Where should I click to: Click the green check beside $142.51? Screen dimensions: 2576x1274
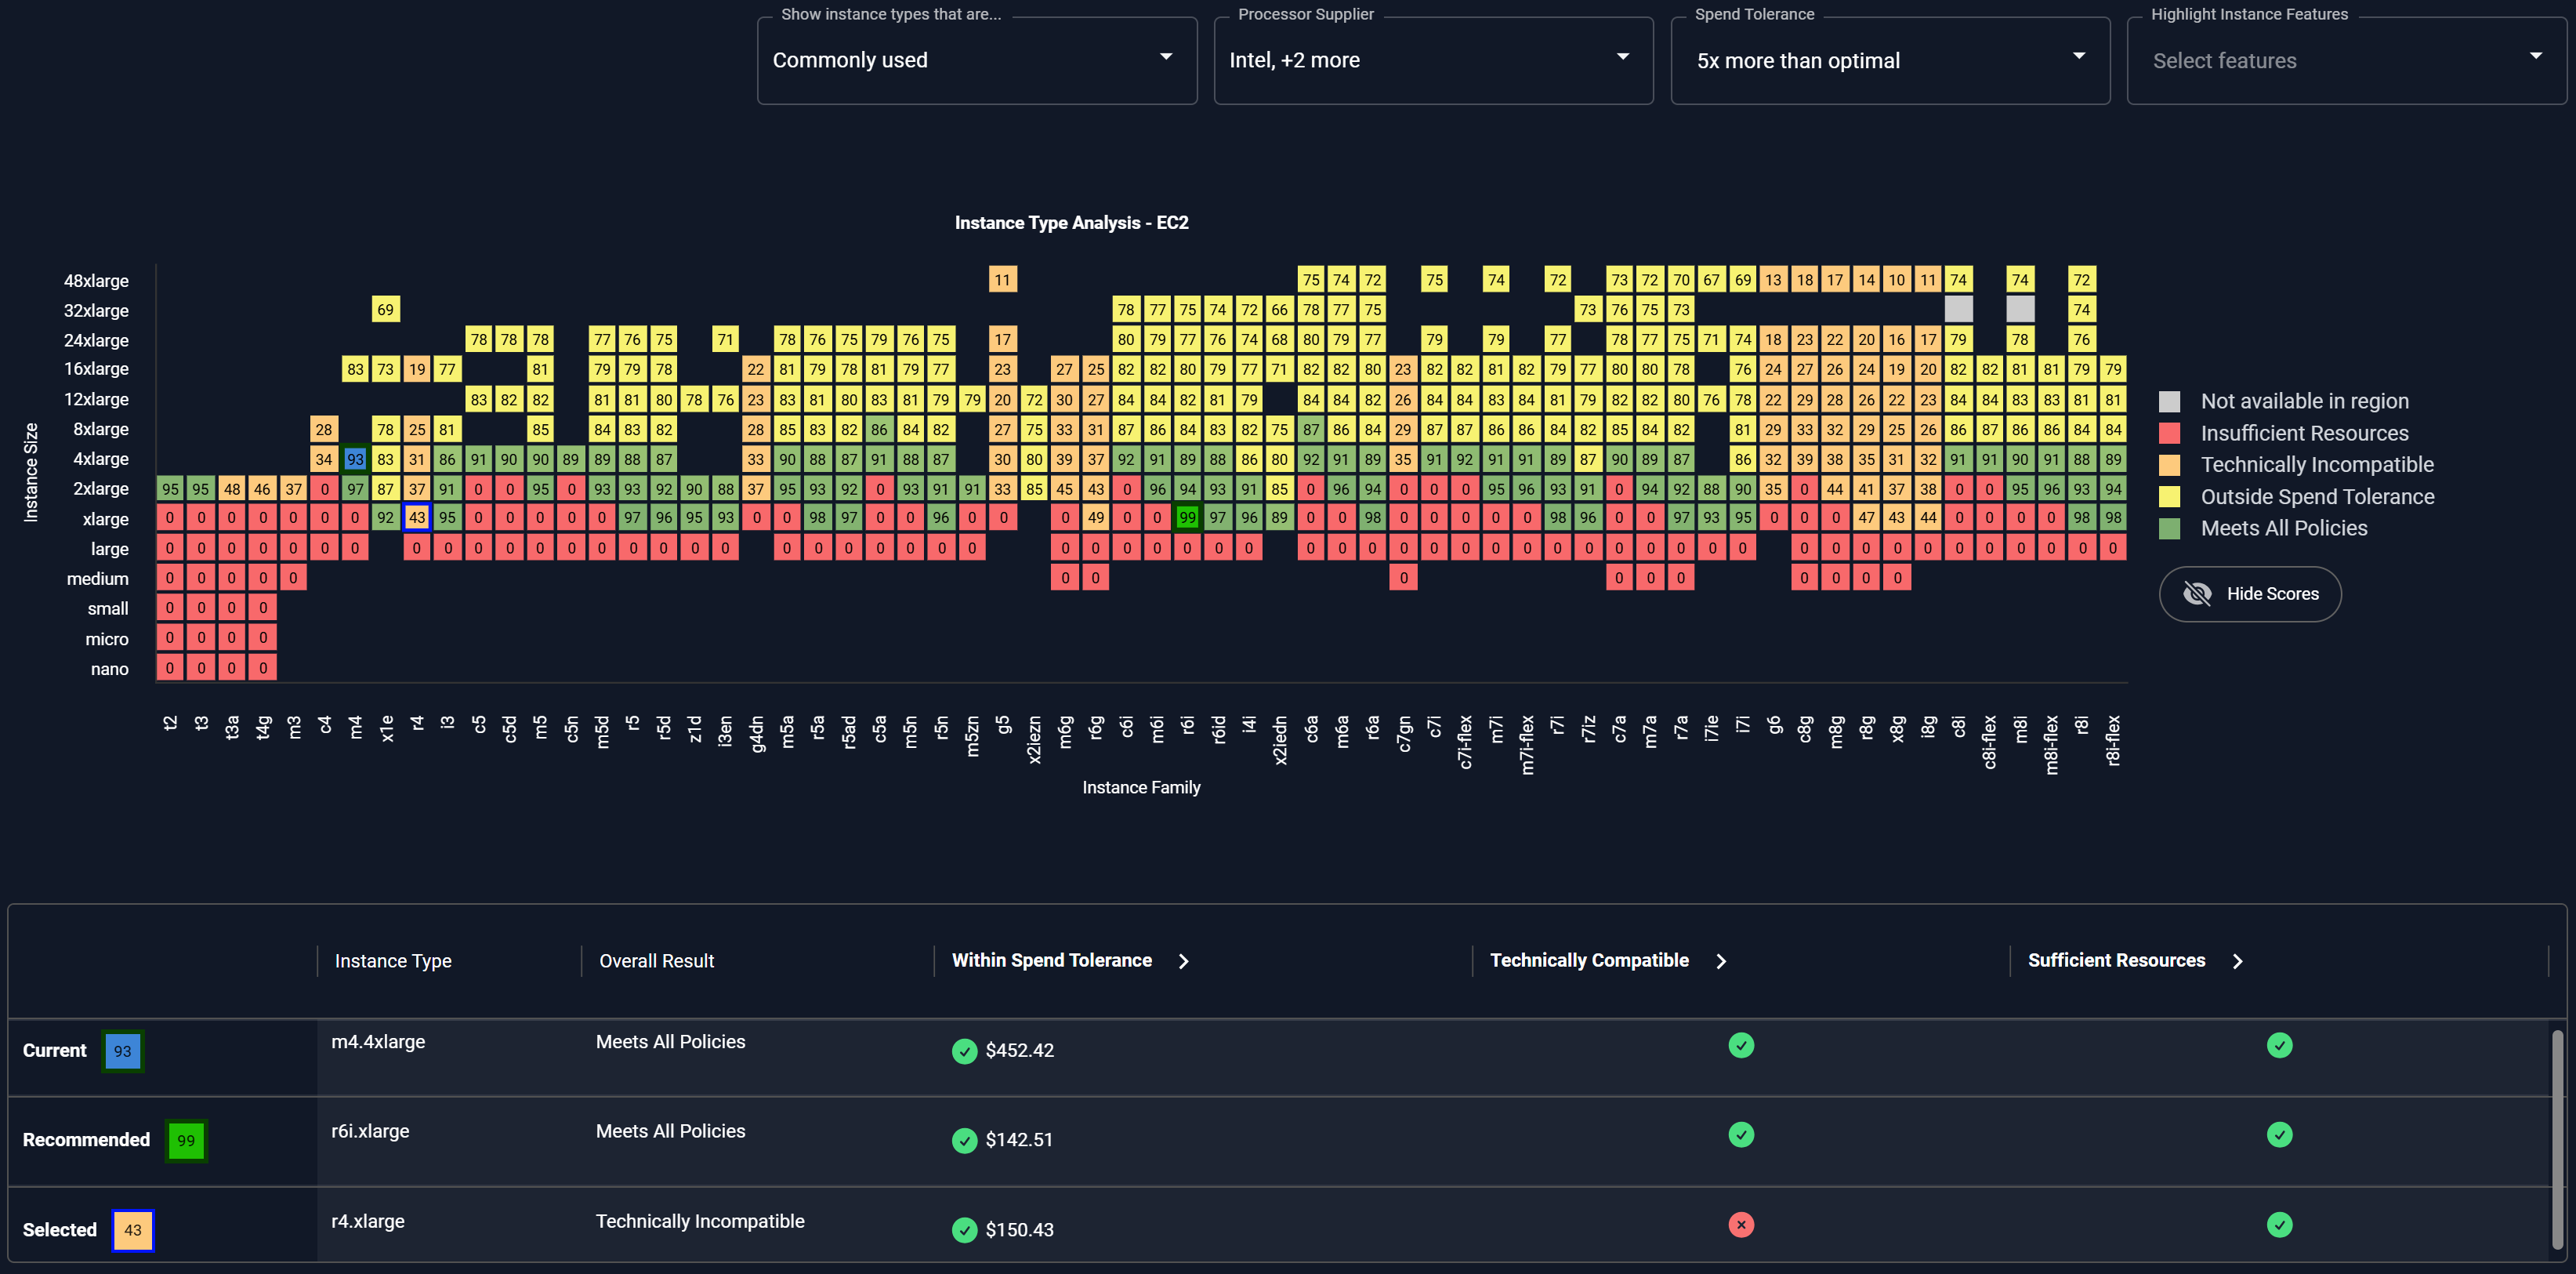(x=964, y=1140)
